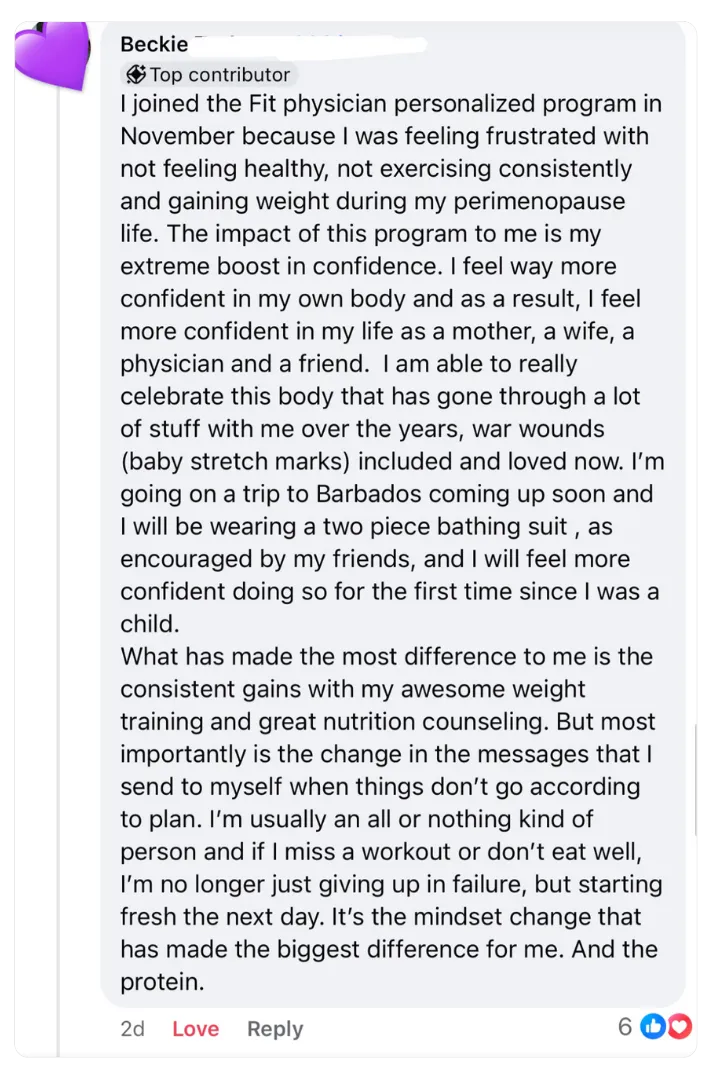The image size is (714, 1080).
Task: Click Love under Beckie's comment
Action: [x=196, y=1028]
